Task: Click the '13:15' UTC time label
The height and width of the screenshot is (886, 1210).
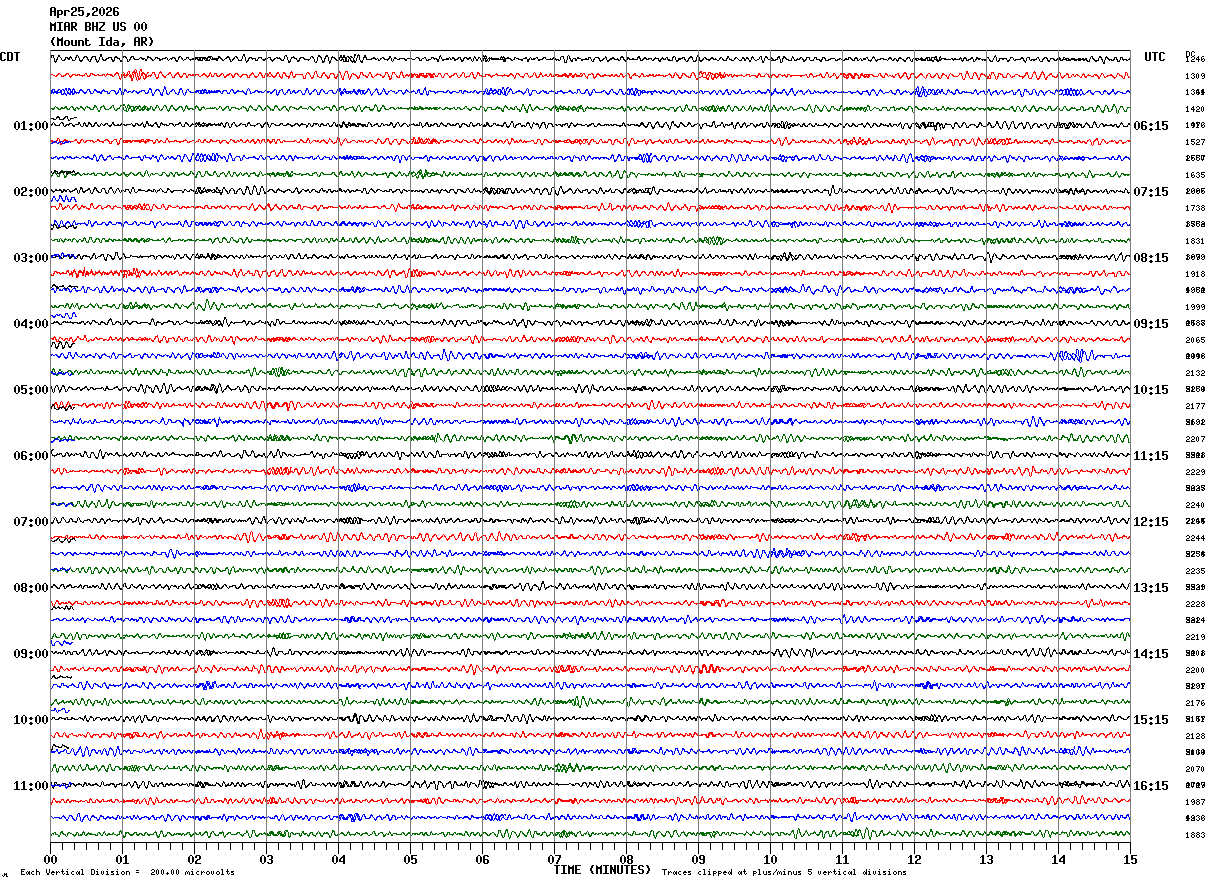Action: [1150, 588]
